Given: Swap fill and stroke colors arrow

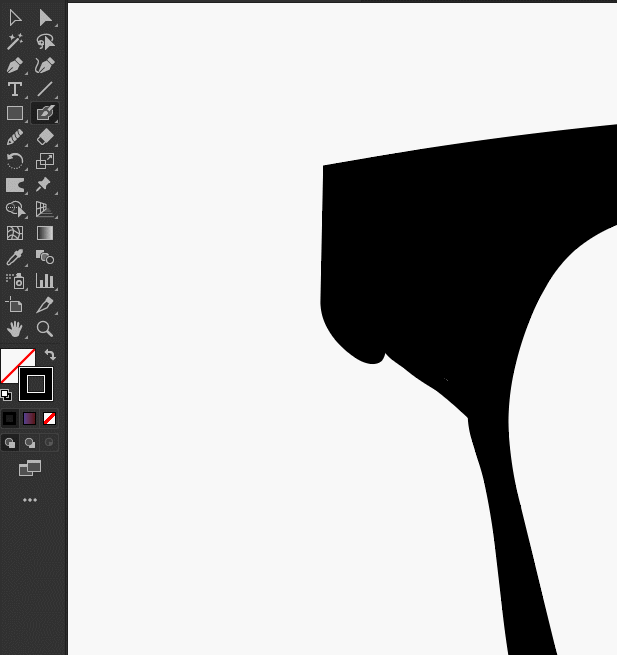Looking at the screenshot, I should (50, 355).
